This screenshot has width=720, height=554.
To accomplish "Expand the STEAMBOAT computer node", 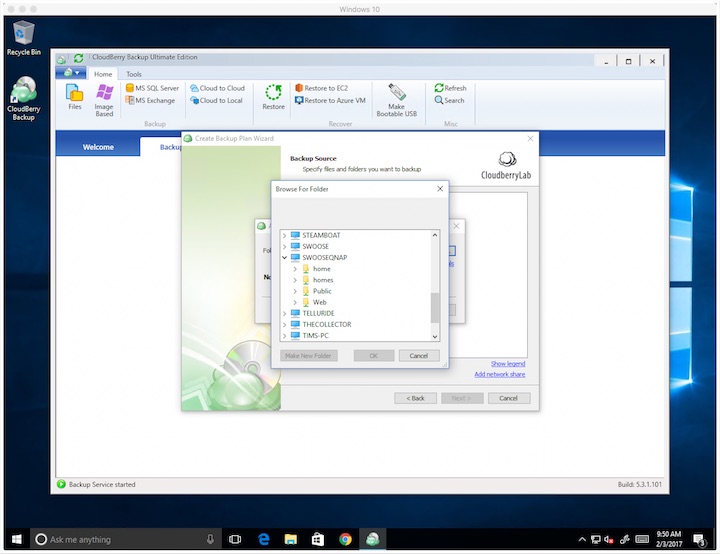I will tap(284, 235).
